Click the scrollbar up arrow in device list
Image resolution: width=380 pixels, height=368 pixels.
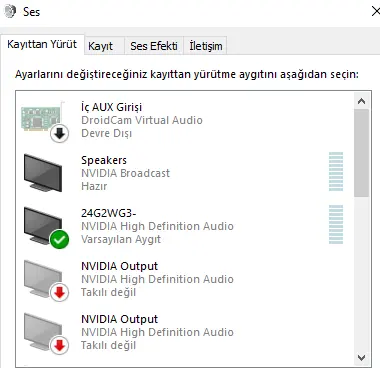click(361, 101)
